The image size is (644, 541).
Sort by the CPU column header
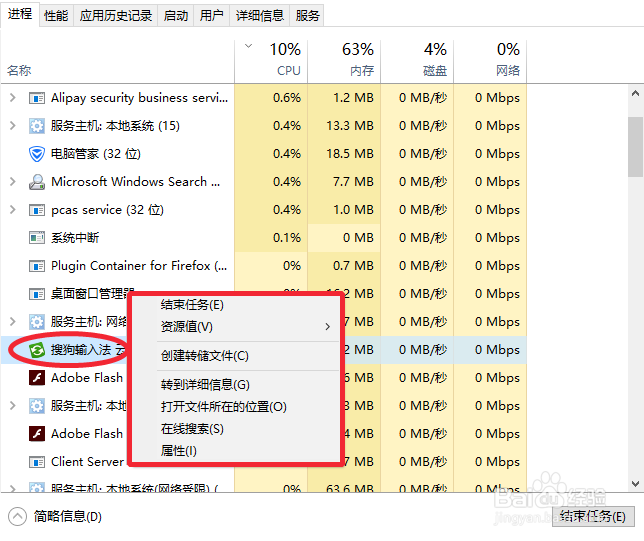pyautogui.click(x=271, y=62)
